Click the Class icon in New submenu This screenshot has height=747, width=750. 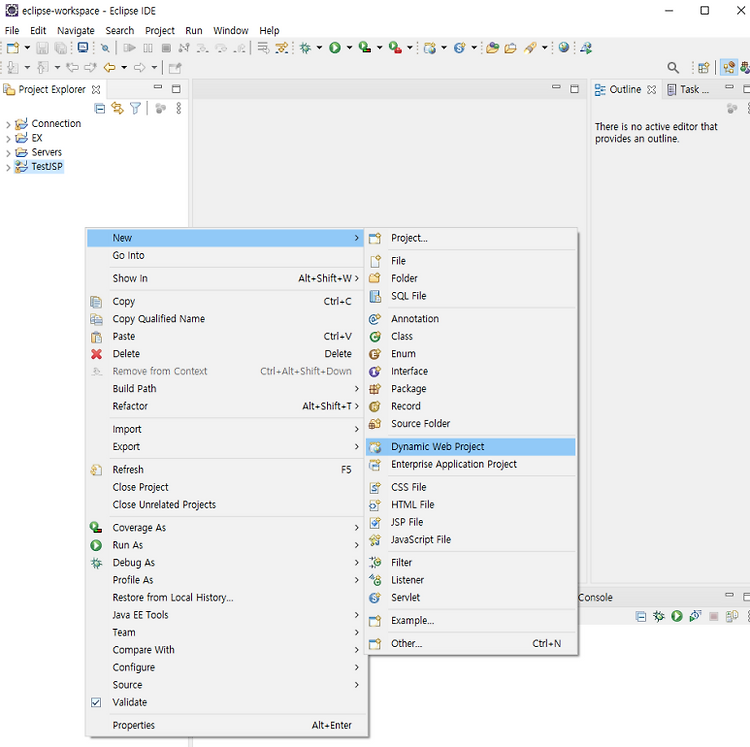[x=375, y=337]
